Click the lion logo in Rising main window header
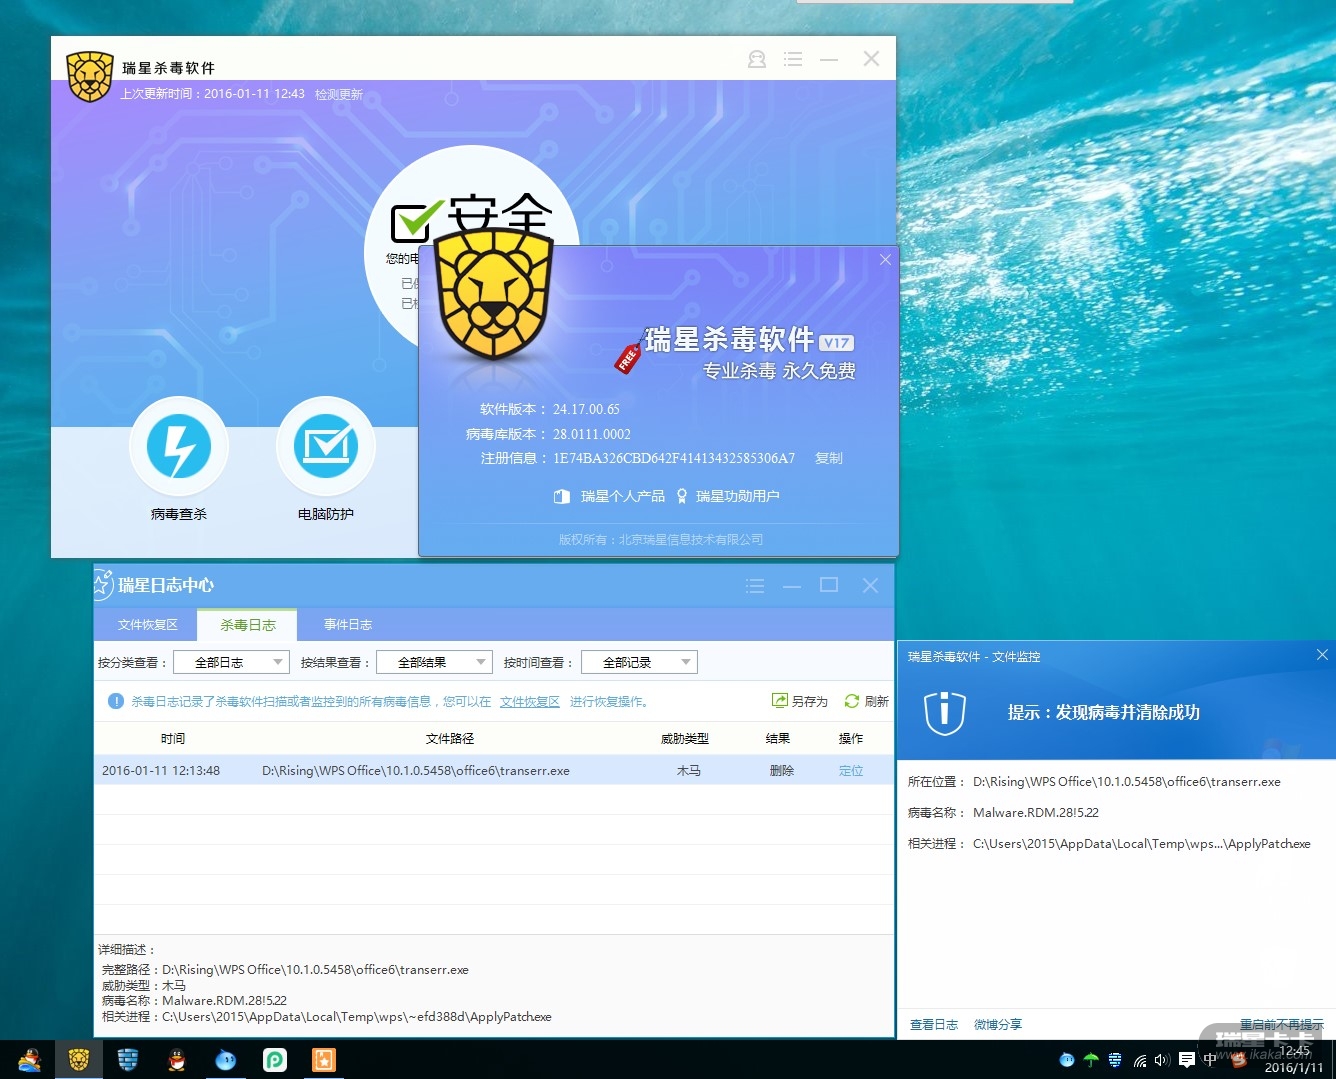The width and height of the screenshot is (1336, 1079). 90,77
